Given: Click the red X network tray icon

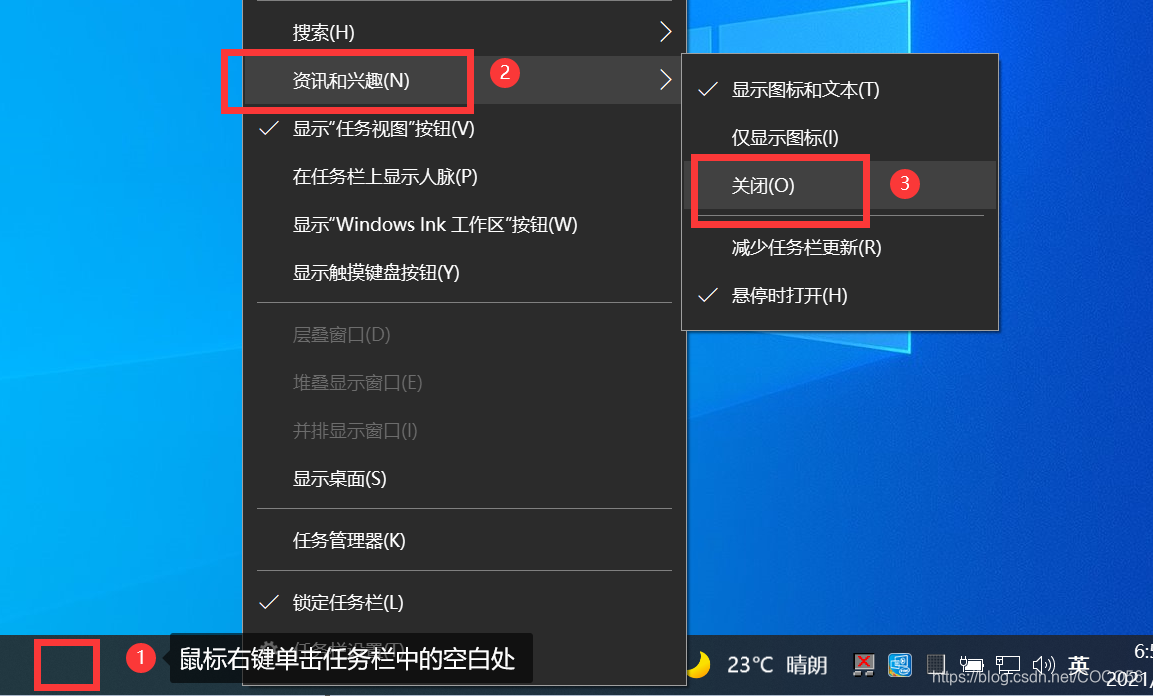Looking at the screenshot, I should [863, 664].
